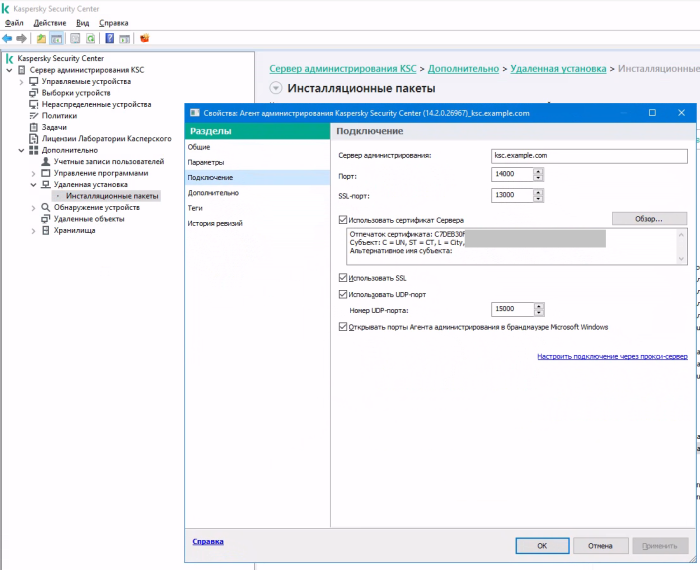Viewport: 700px width, 570px height.
Task: Click the refresh toolbar icon
Action: coord(90,39)
